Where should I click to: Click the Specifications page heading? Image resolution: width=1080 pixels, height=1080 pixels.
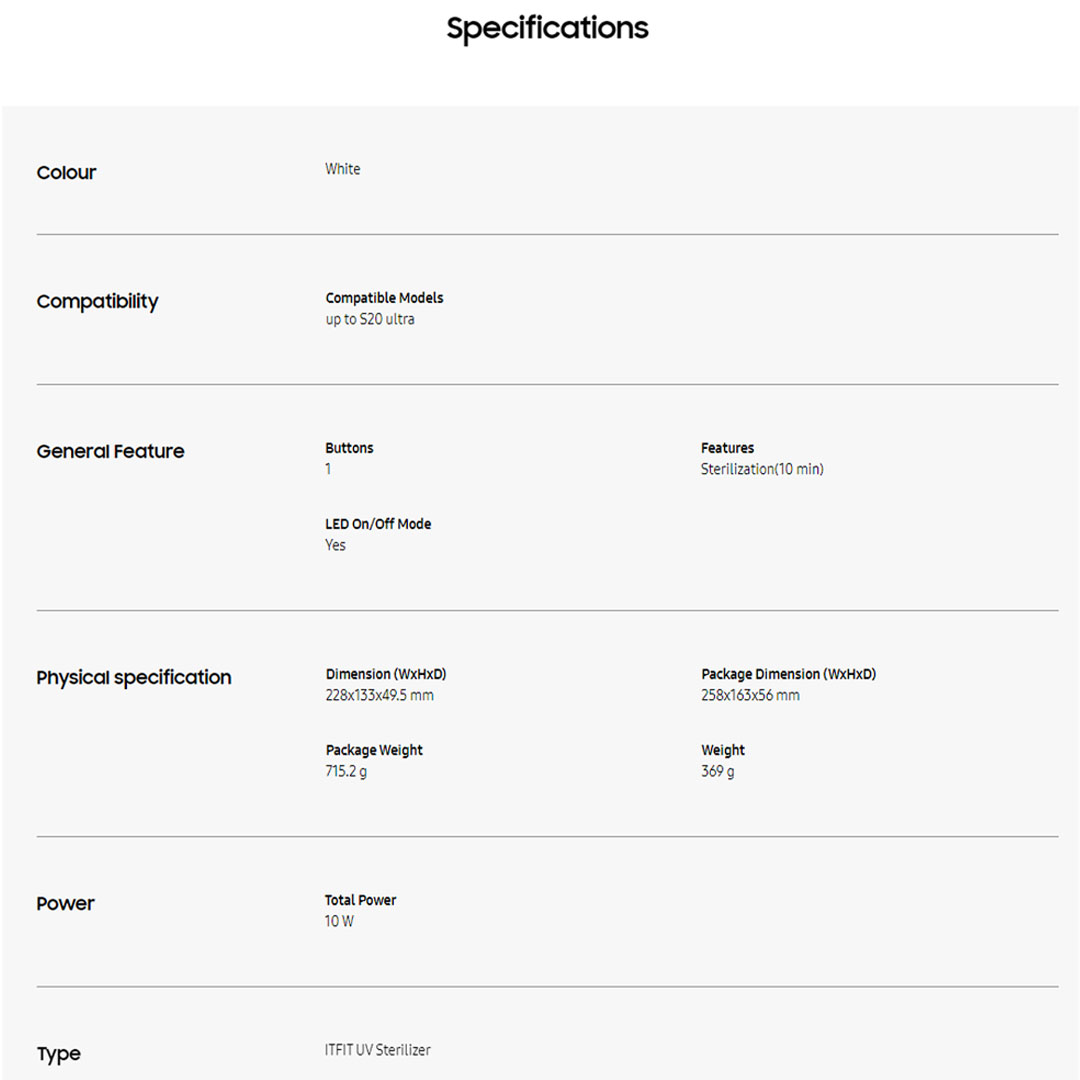pos(547,28)
